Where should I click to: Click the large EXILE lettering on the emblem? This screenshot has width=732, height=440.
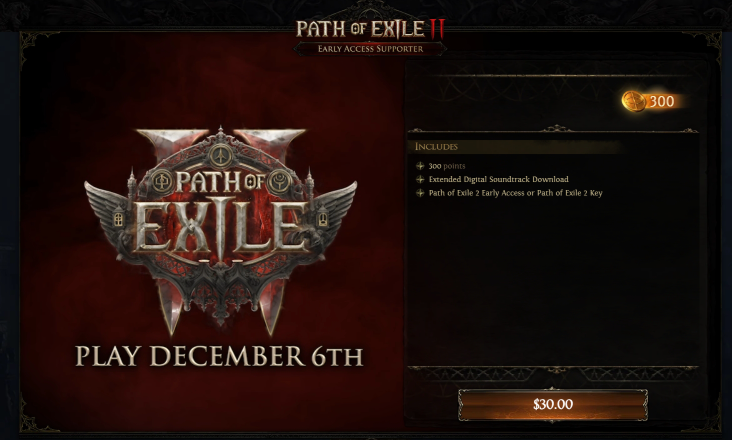tap(220, 227)
